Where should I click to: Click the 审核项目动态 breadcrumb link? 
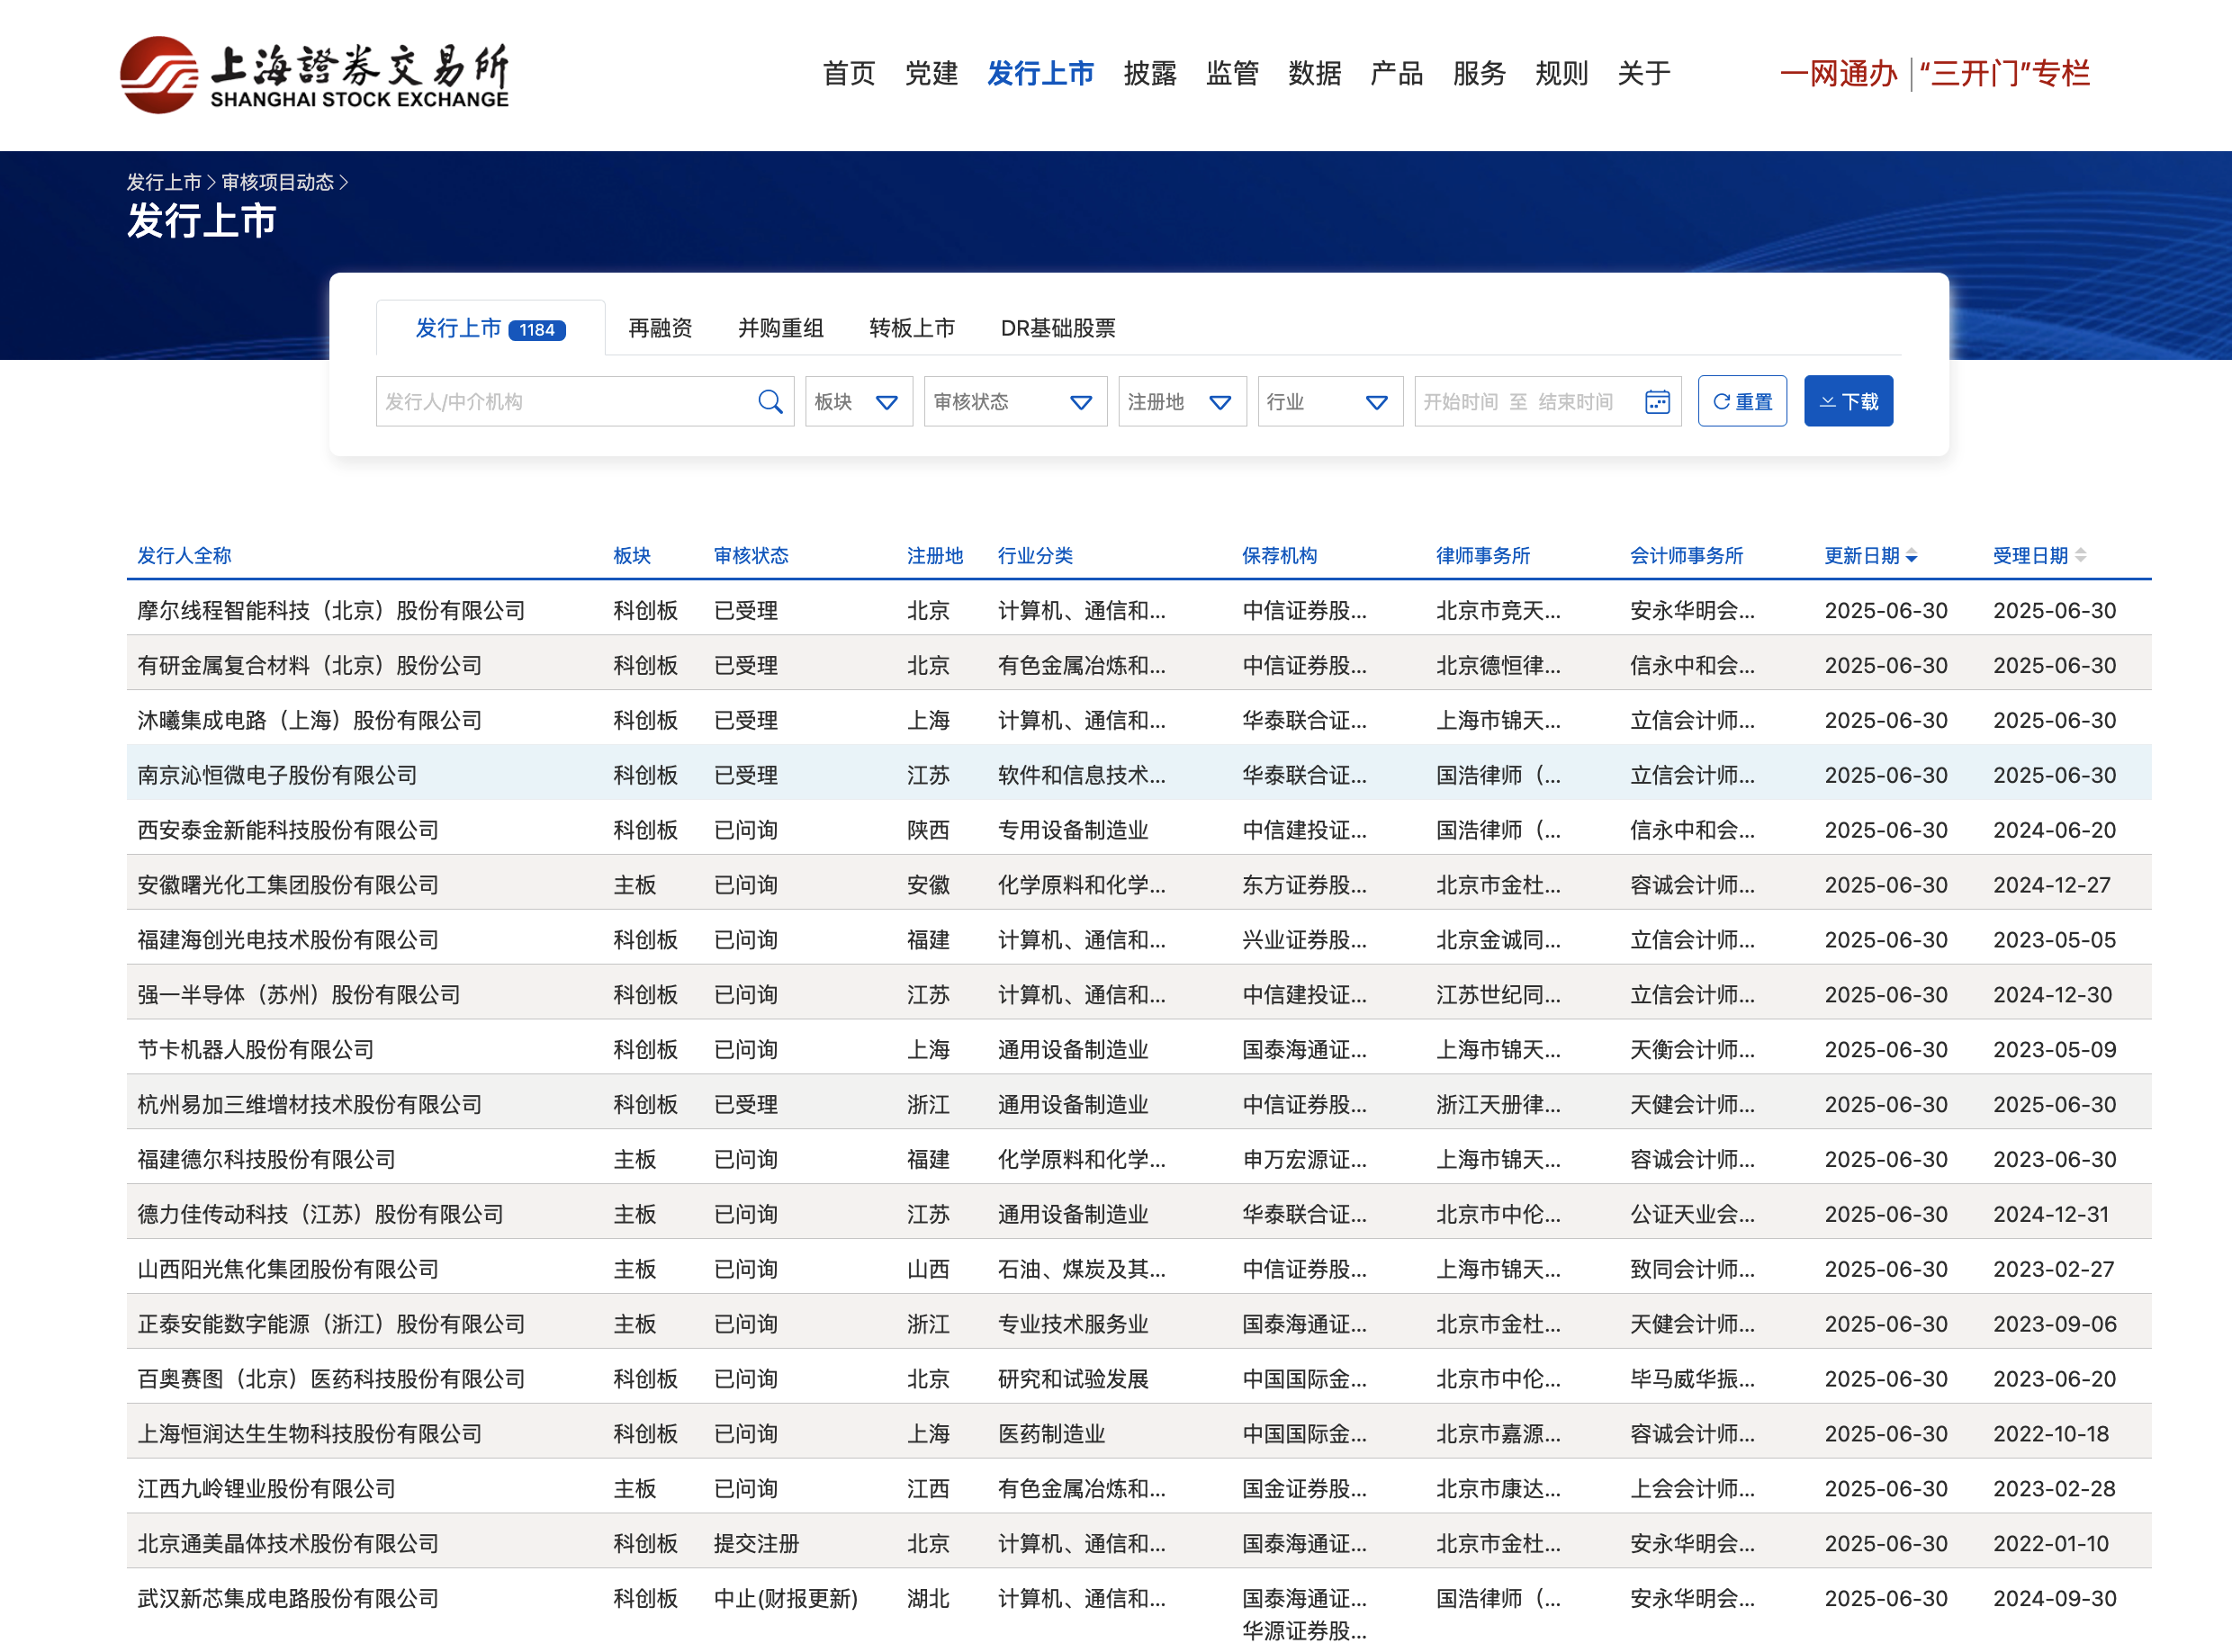(277, 182)
